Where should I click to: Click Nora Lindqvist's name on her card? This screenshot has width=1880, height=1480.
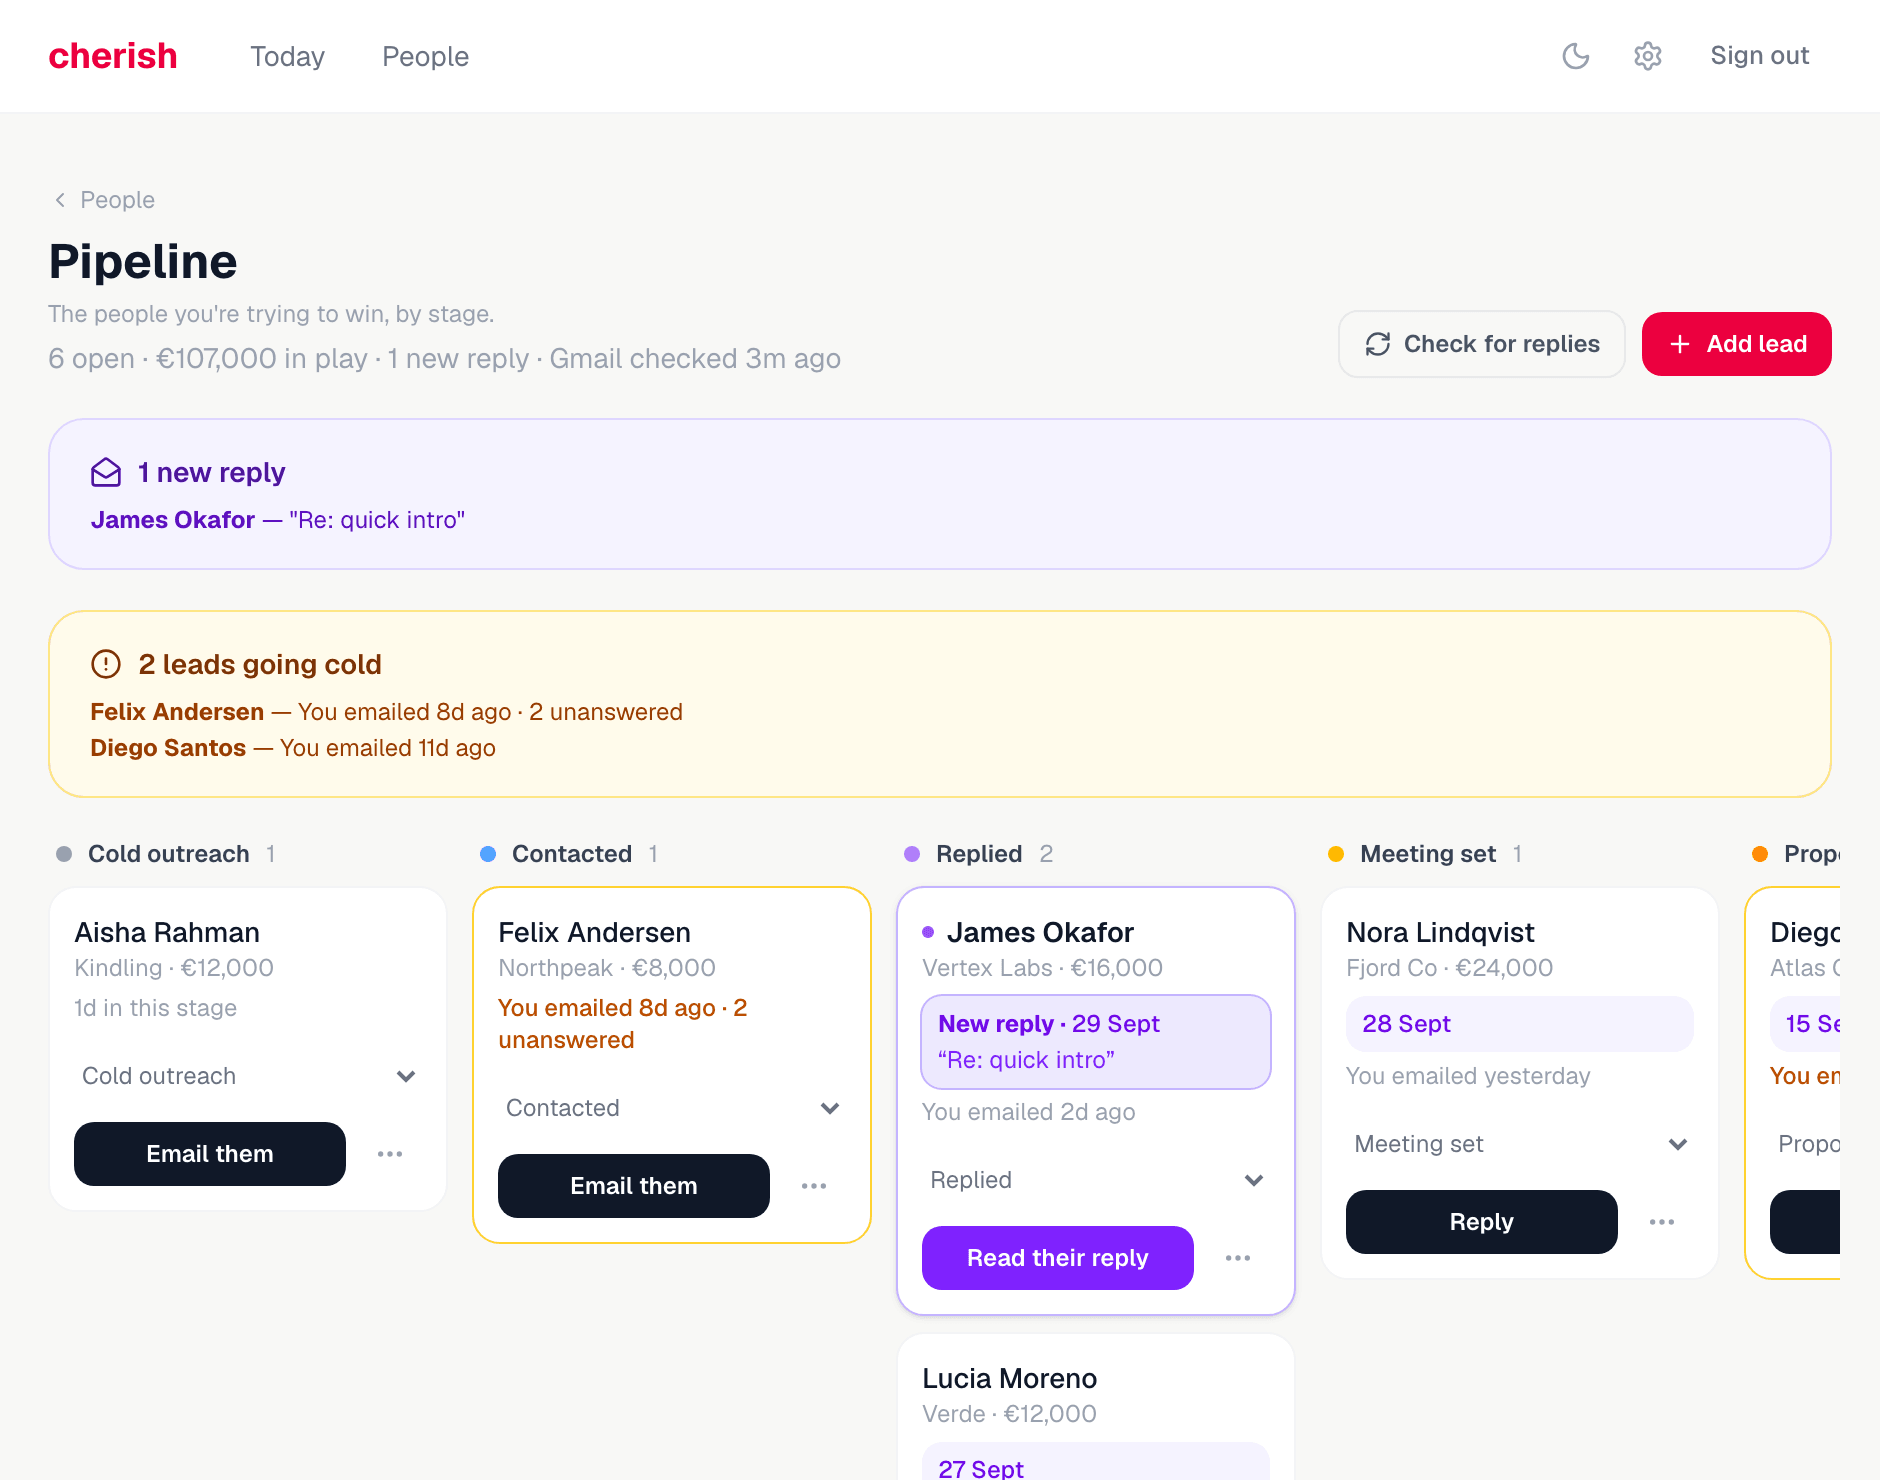tap(1440, 932)
